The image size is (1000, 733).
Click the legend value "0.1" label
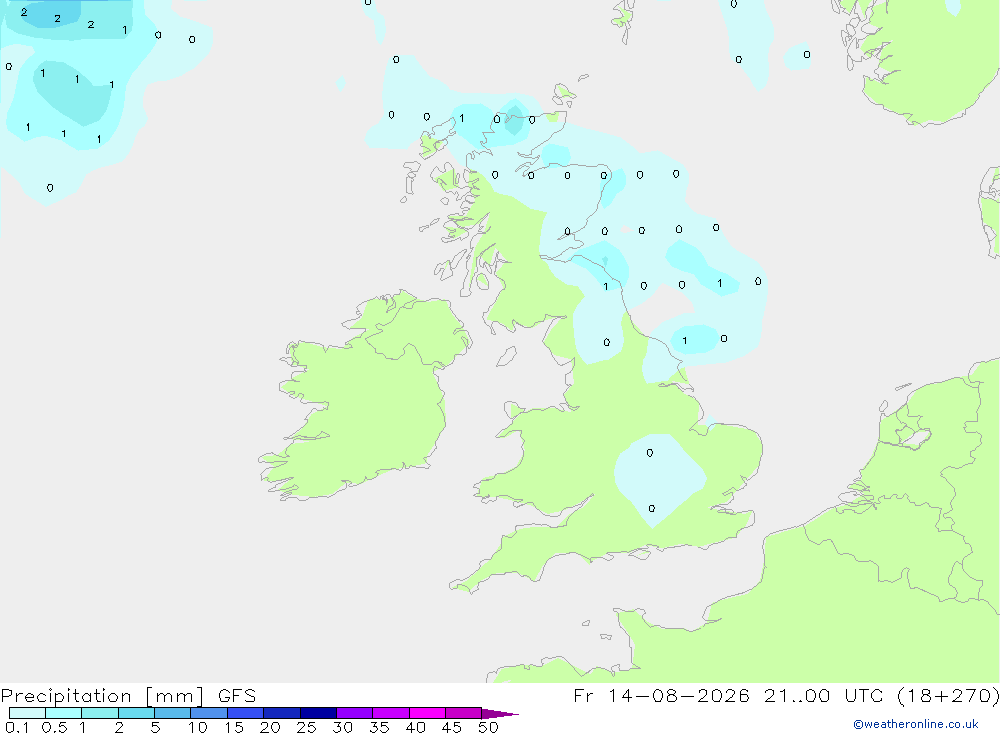click(x=17, y=727)
